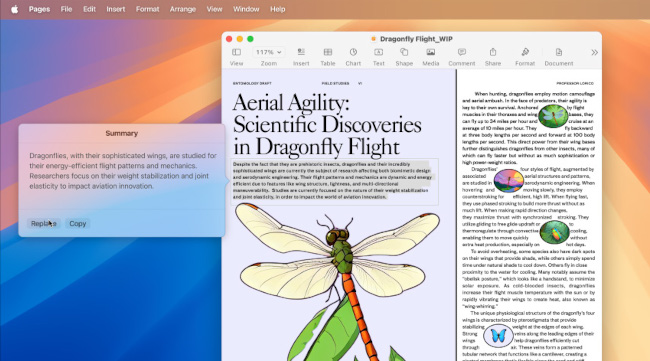Click the Dragonfly Flight_WIP window title
The height and width of the screenshot is (361, 650).
coord(416,39)
